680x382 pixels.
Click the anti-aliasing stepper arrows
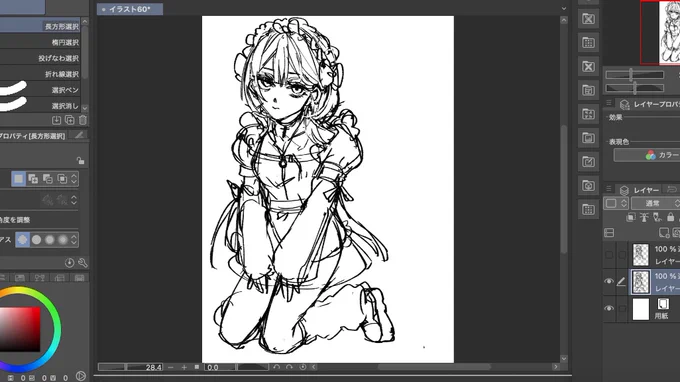point(74,239)
